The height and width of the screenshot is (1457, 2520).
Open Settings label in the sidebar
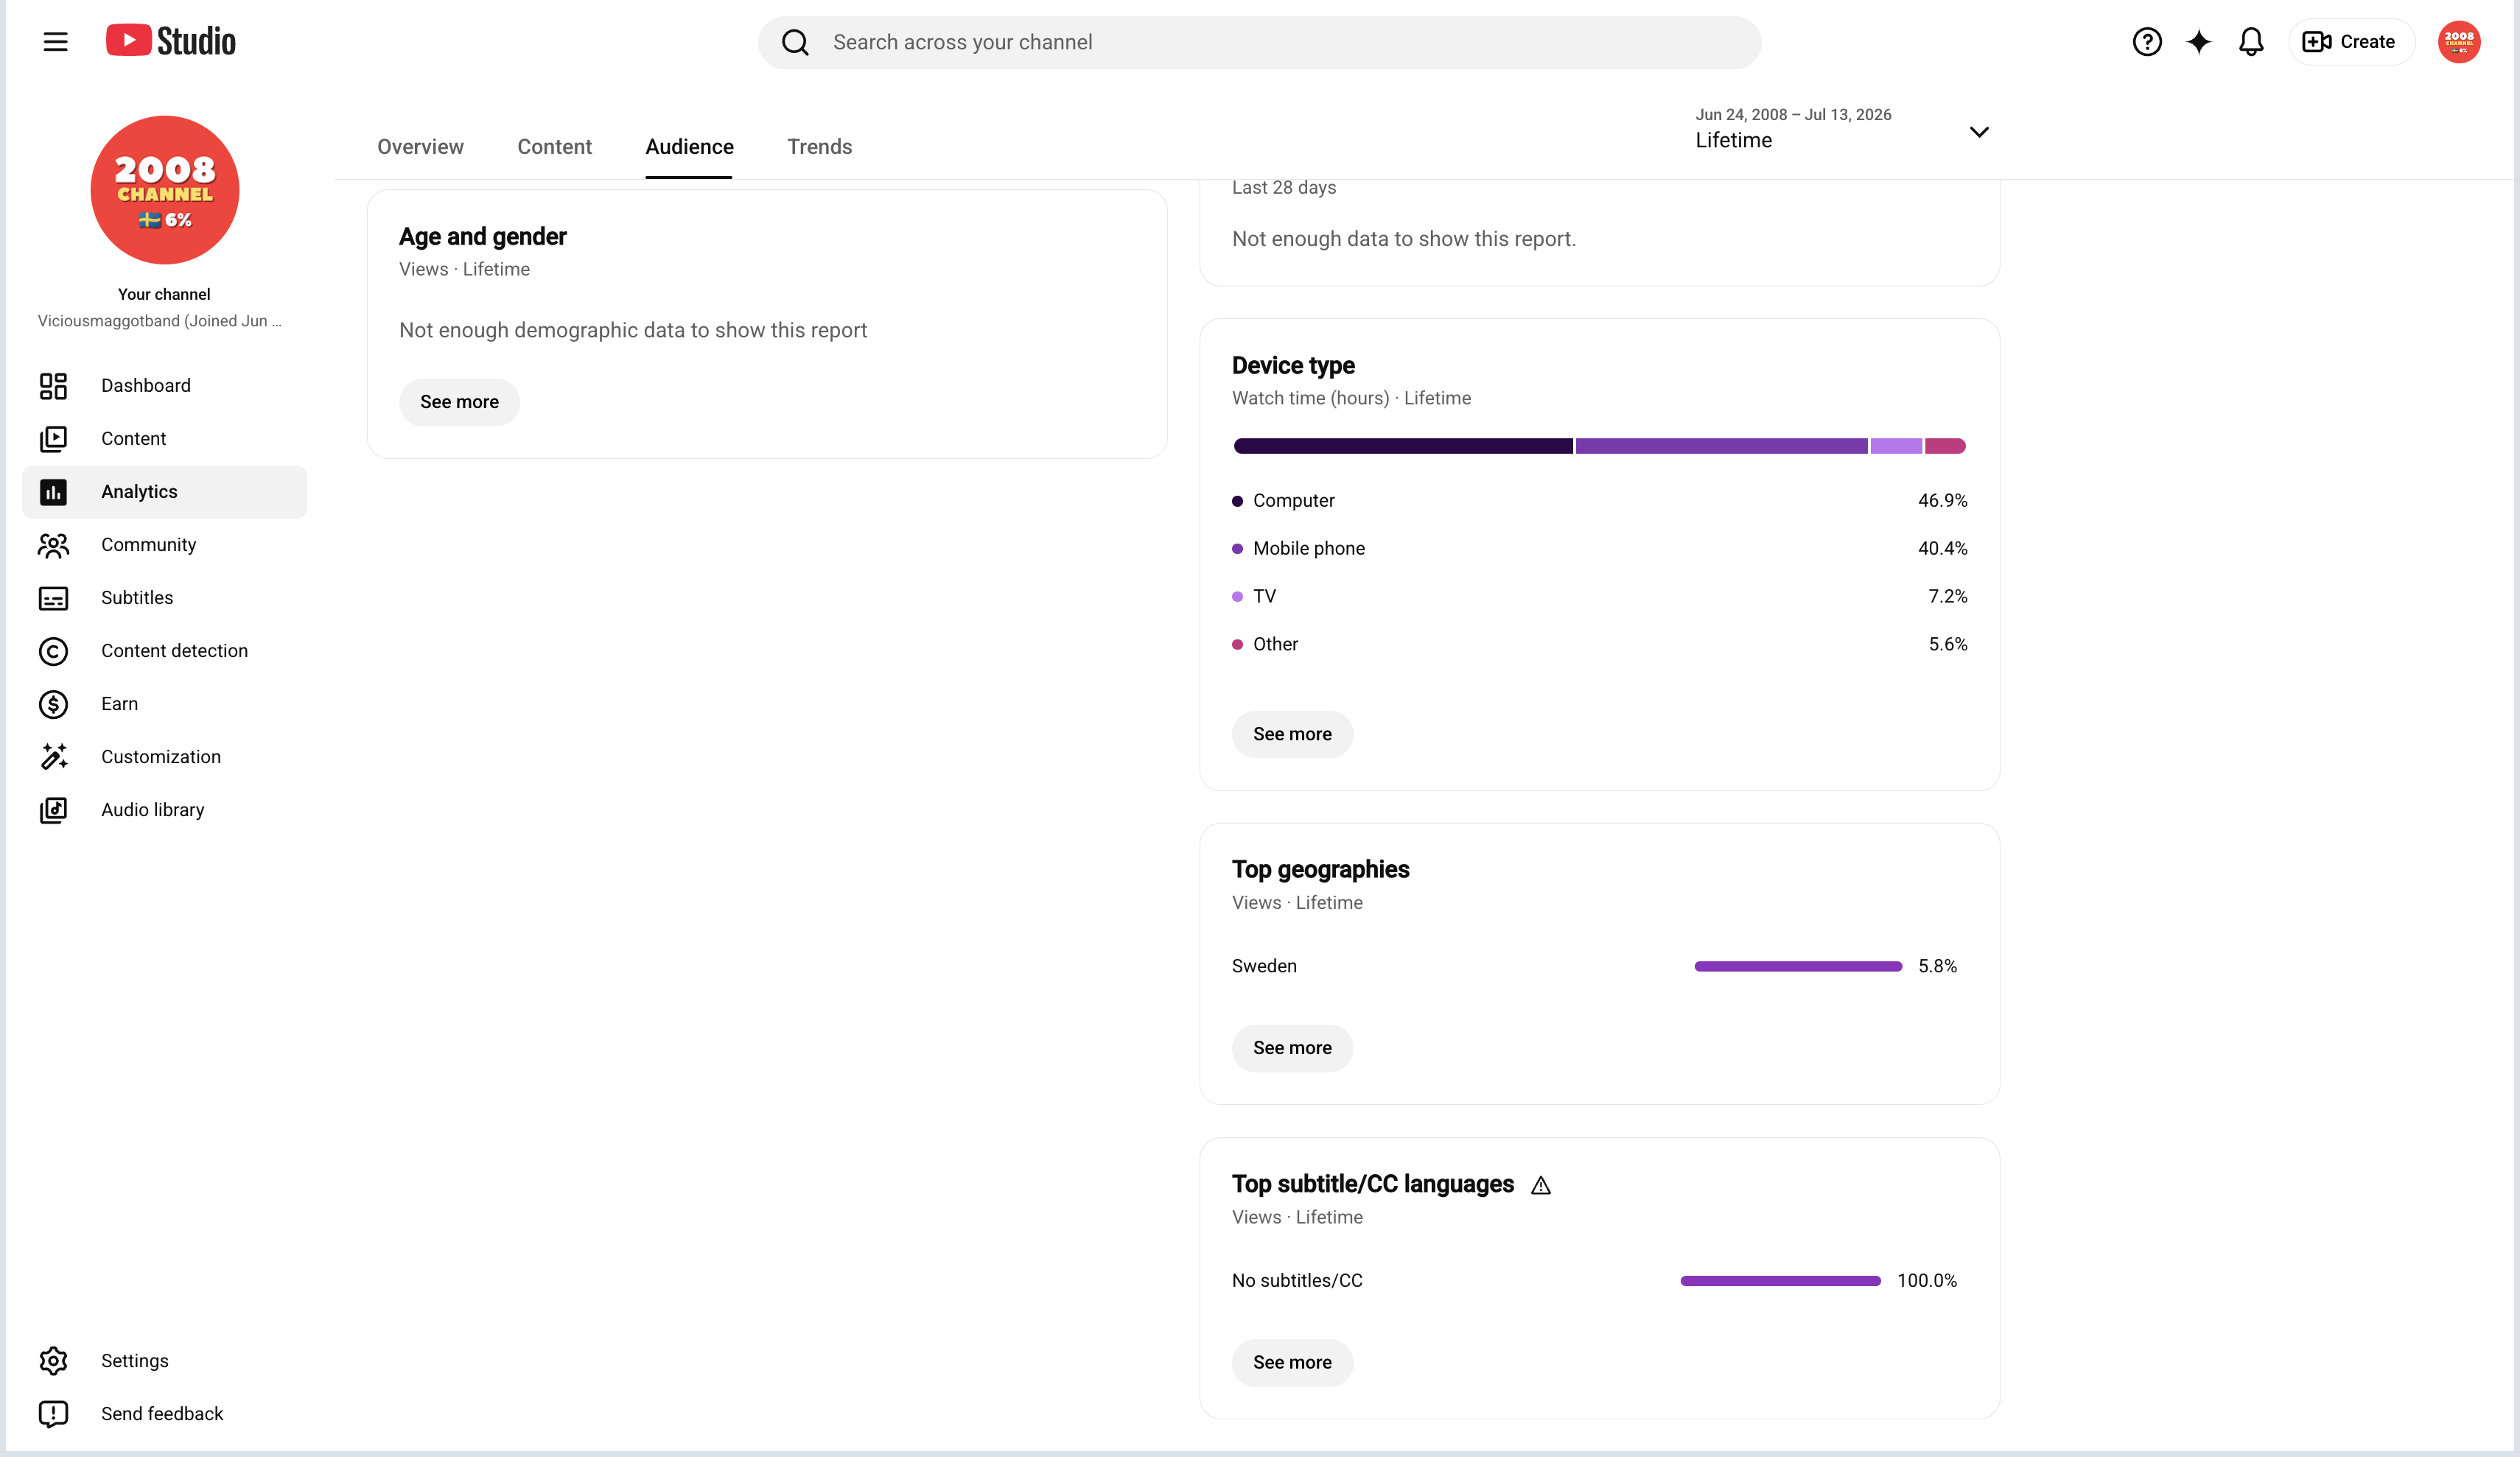point(135,1361)
